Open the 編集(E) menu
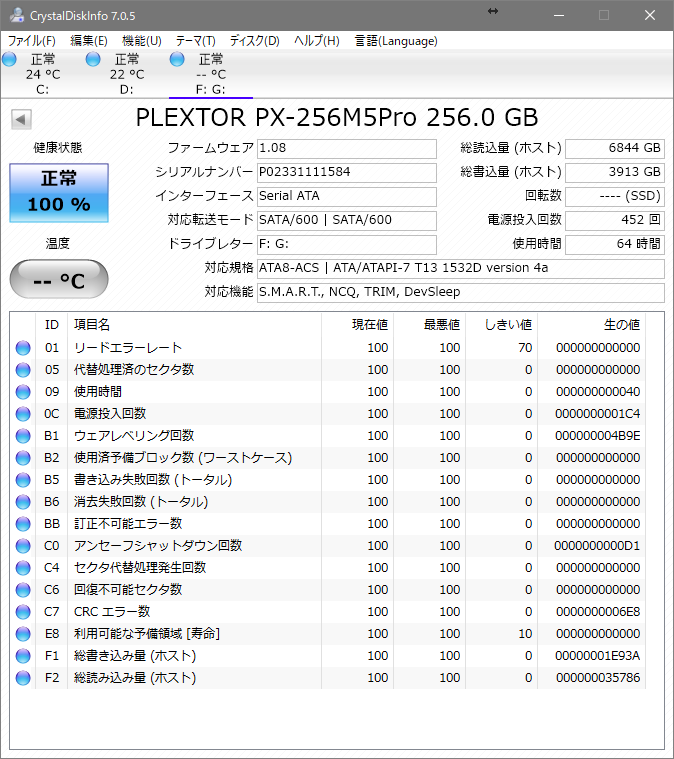This screenshot has width=674, height=759. (89, 41)
